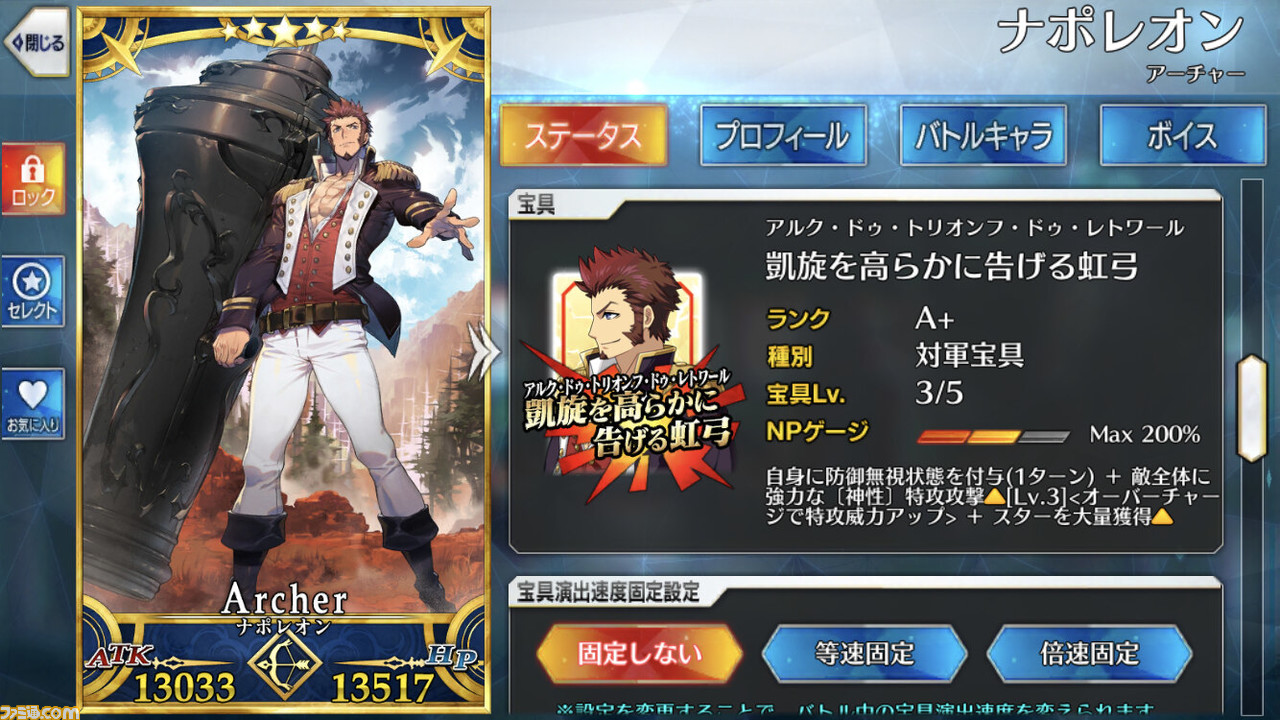
Task: Tap the HP value 13517 on card
Action: pyautogui.click(x=383, y=688)
